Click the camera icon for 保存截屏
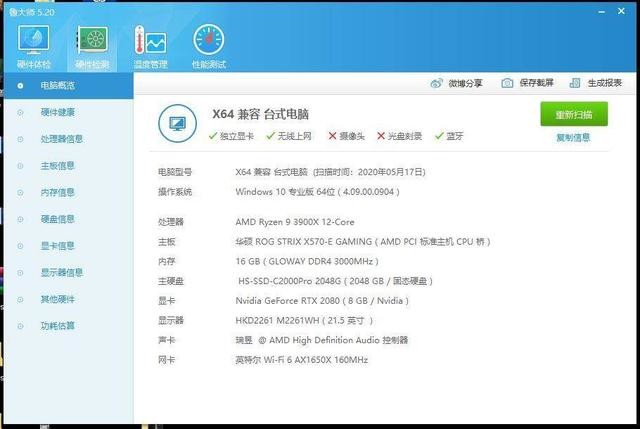Viewport: 640px width, 429px height. [x=507, y=83]
